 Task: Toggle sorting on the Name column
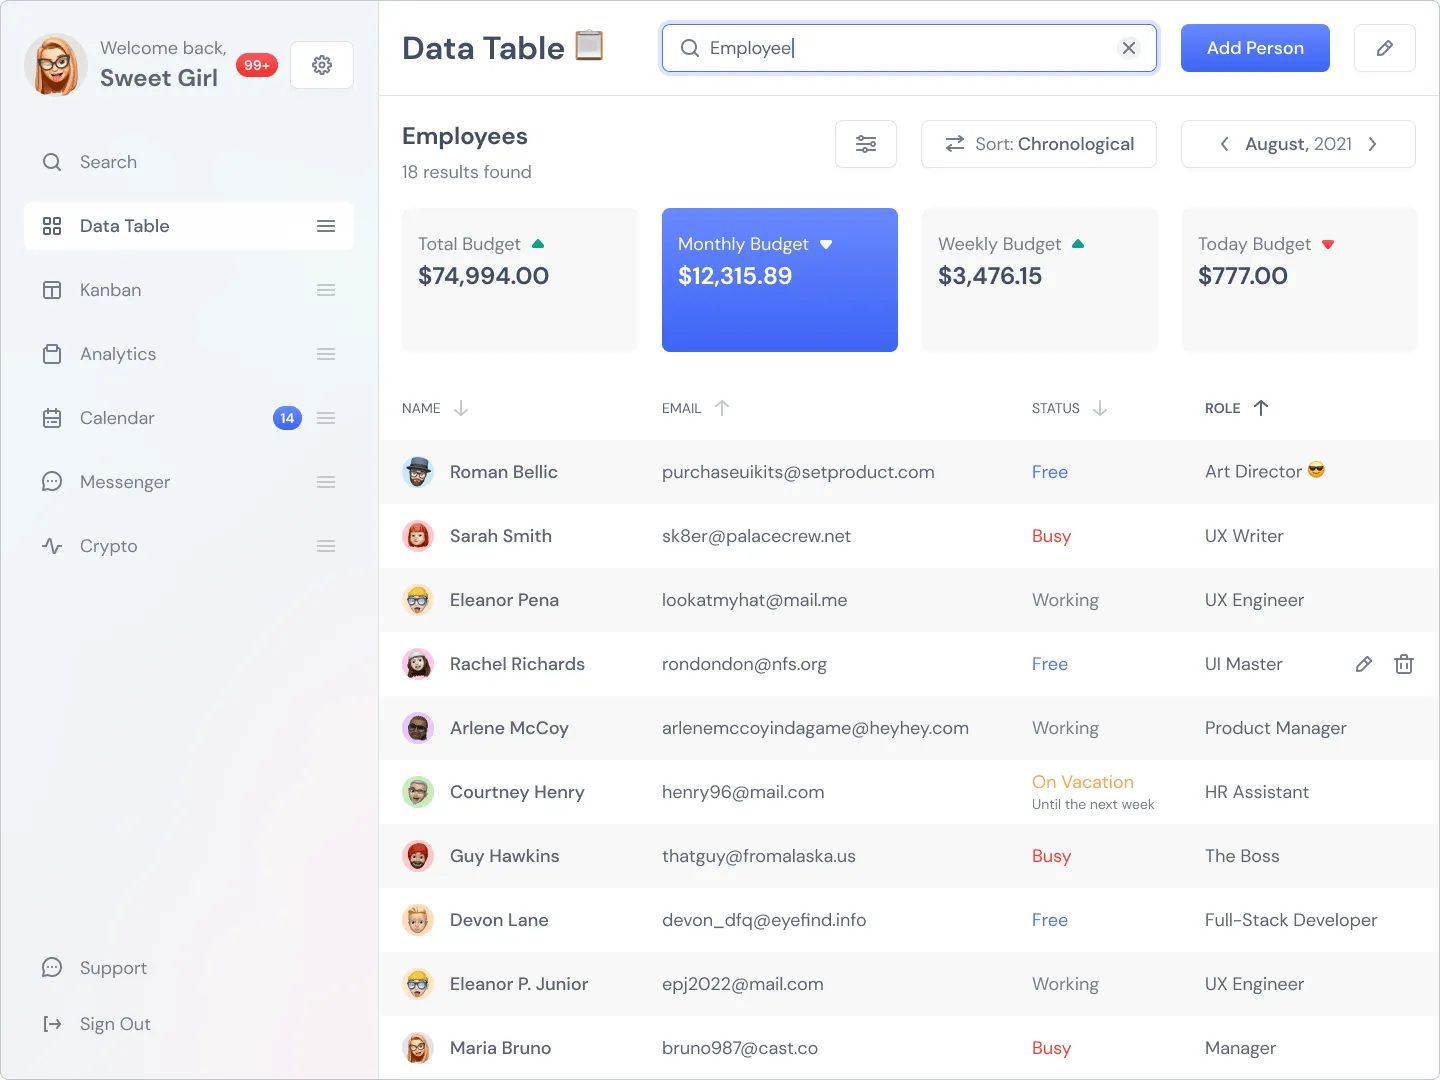[460, 408]
